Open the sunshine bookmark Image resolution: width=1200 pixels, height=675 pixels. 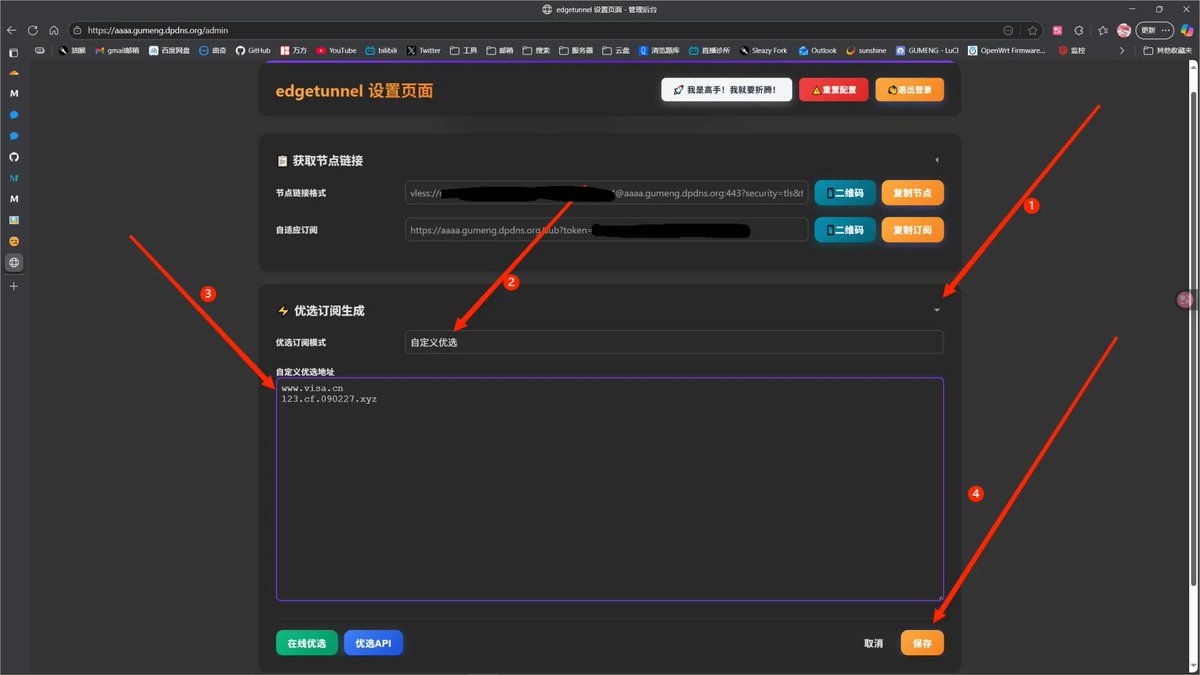866,50
